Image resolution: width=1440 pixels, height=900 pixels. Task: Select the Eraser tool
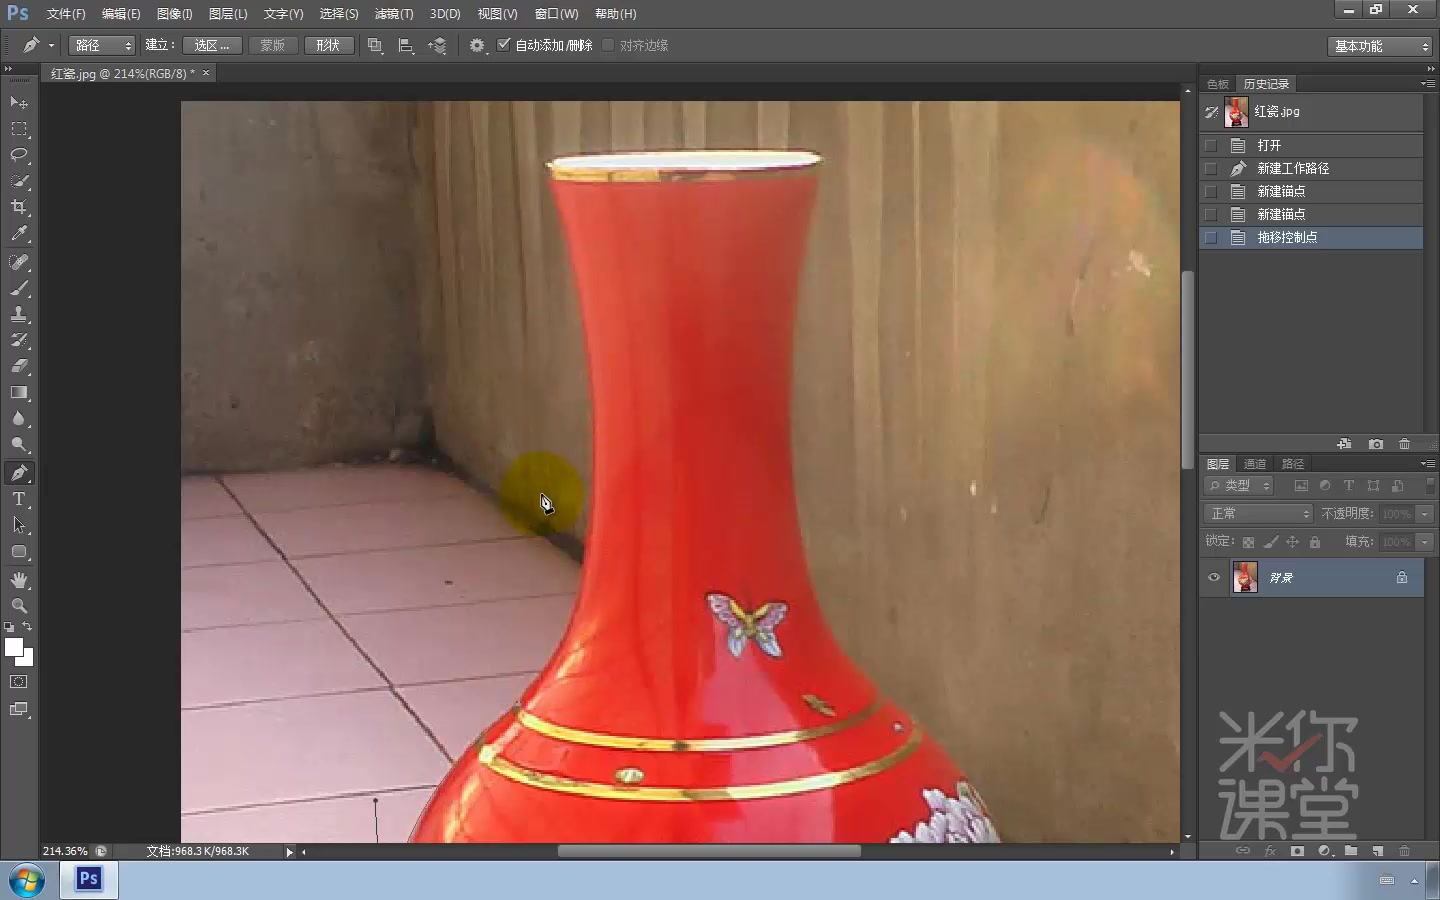19,366
